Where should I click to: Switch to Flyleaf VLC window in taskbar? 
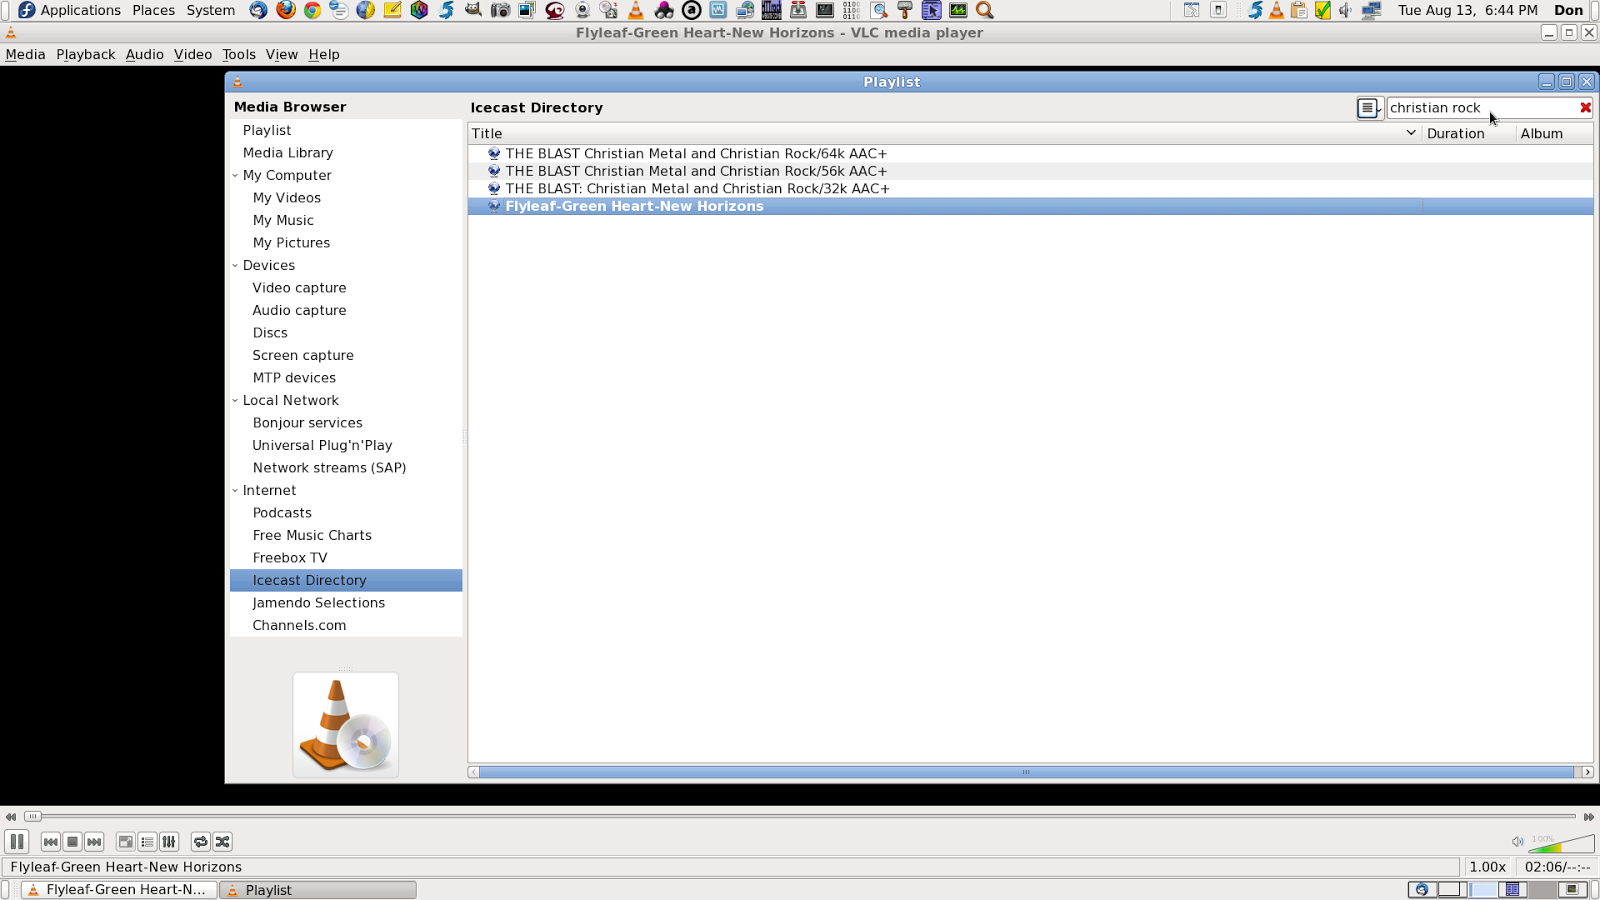(118, 890)
